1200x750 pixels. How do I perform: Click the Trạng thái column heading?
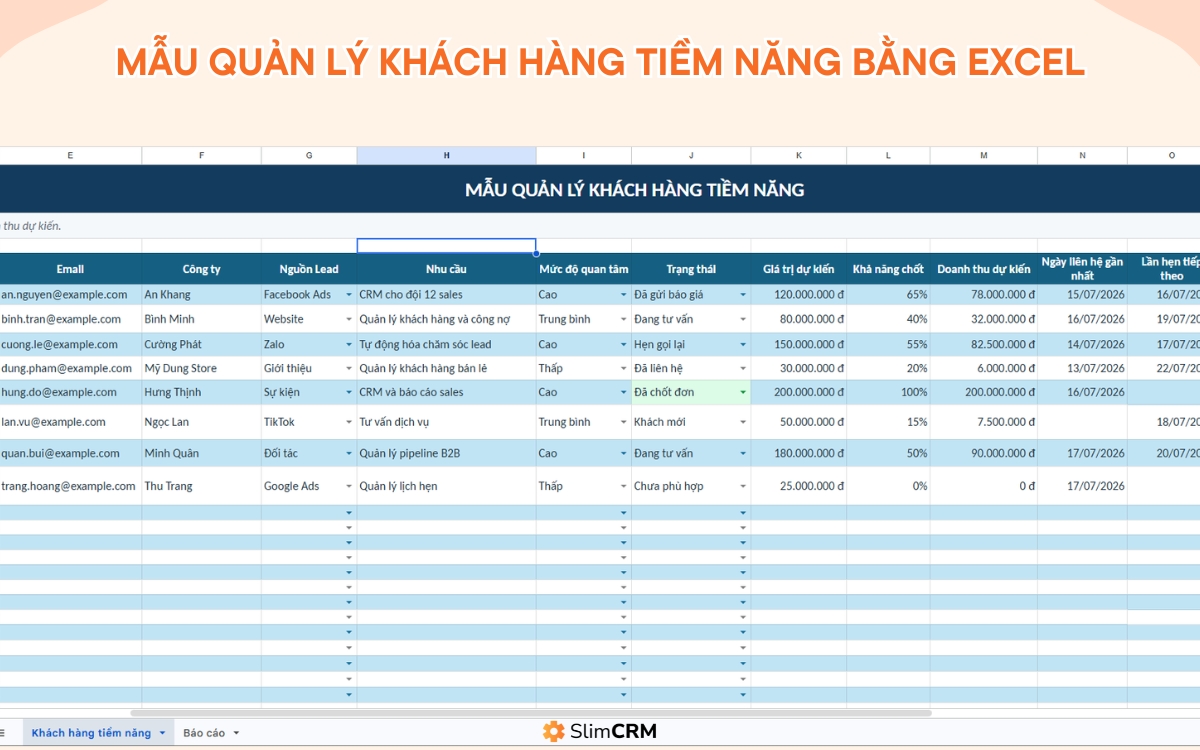click(x=691, y=269)
